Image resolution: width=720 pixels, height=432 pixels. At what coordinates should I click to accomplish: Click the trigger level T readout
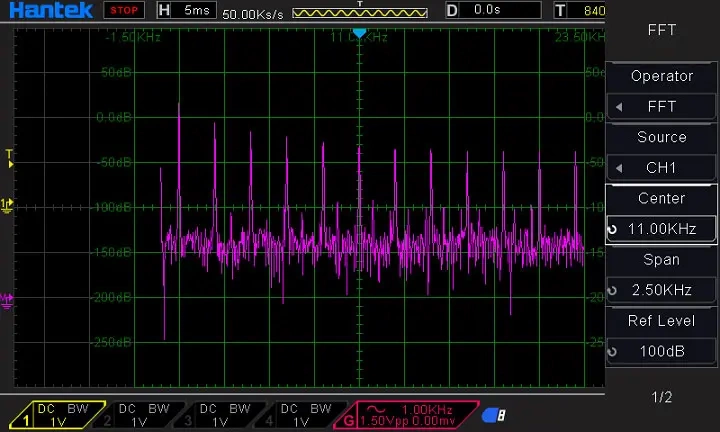point(581,11)
